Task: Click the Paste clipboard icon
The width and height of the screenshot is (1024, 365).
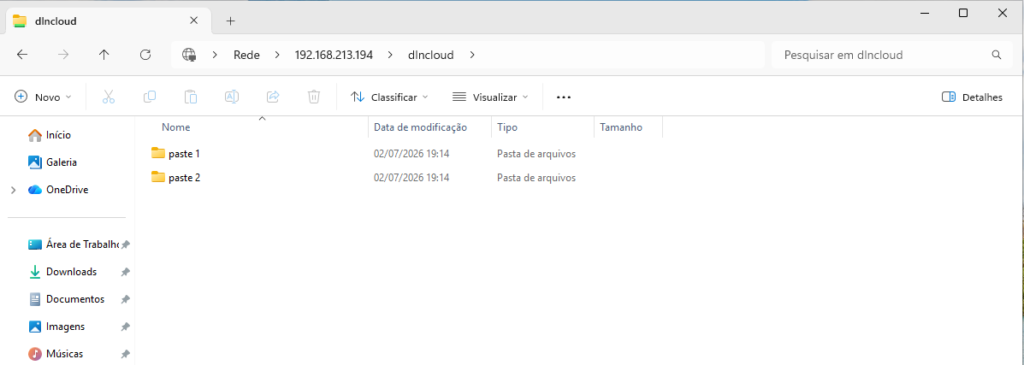Action: coord(191,97)
